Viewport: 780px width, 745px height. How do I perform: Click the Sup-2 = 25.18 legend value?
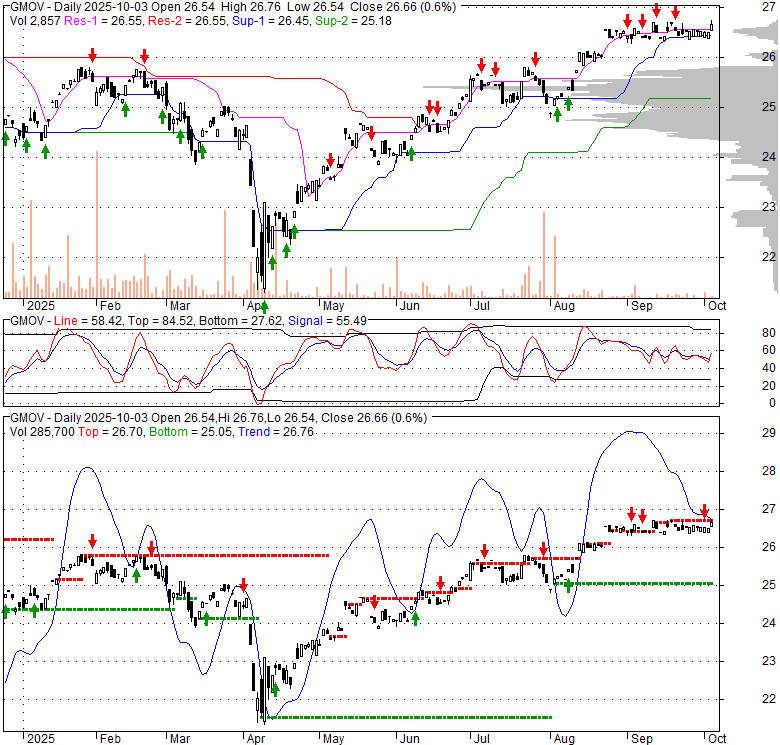(353, 21)
